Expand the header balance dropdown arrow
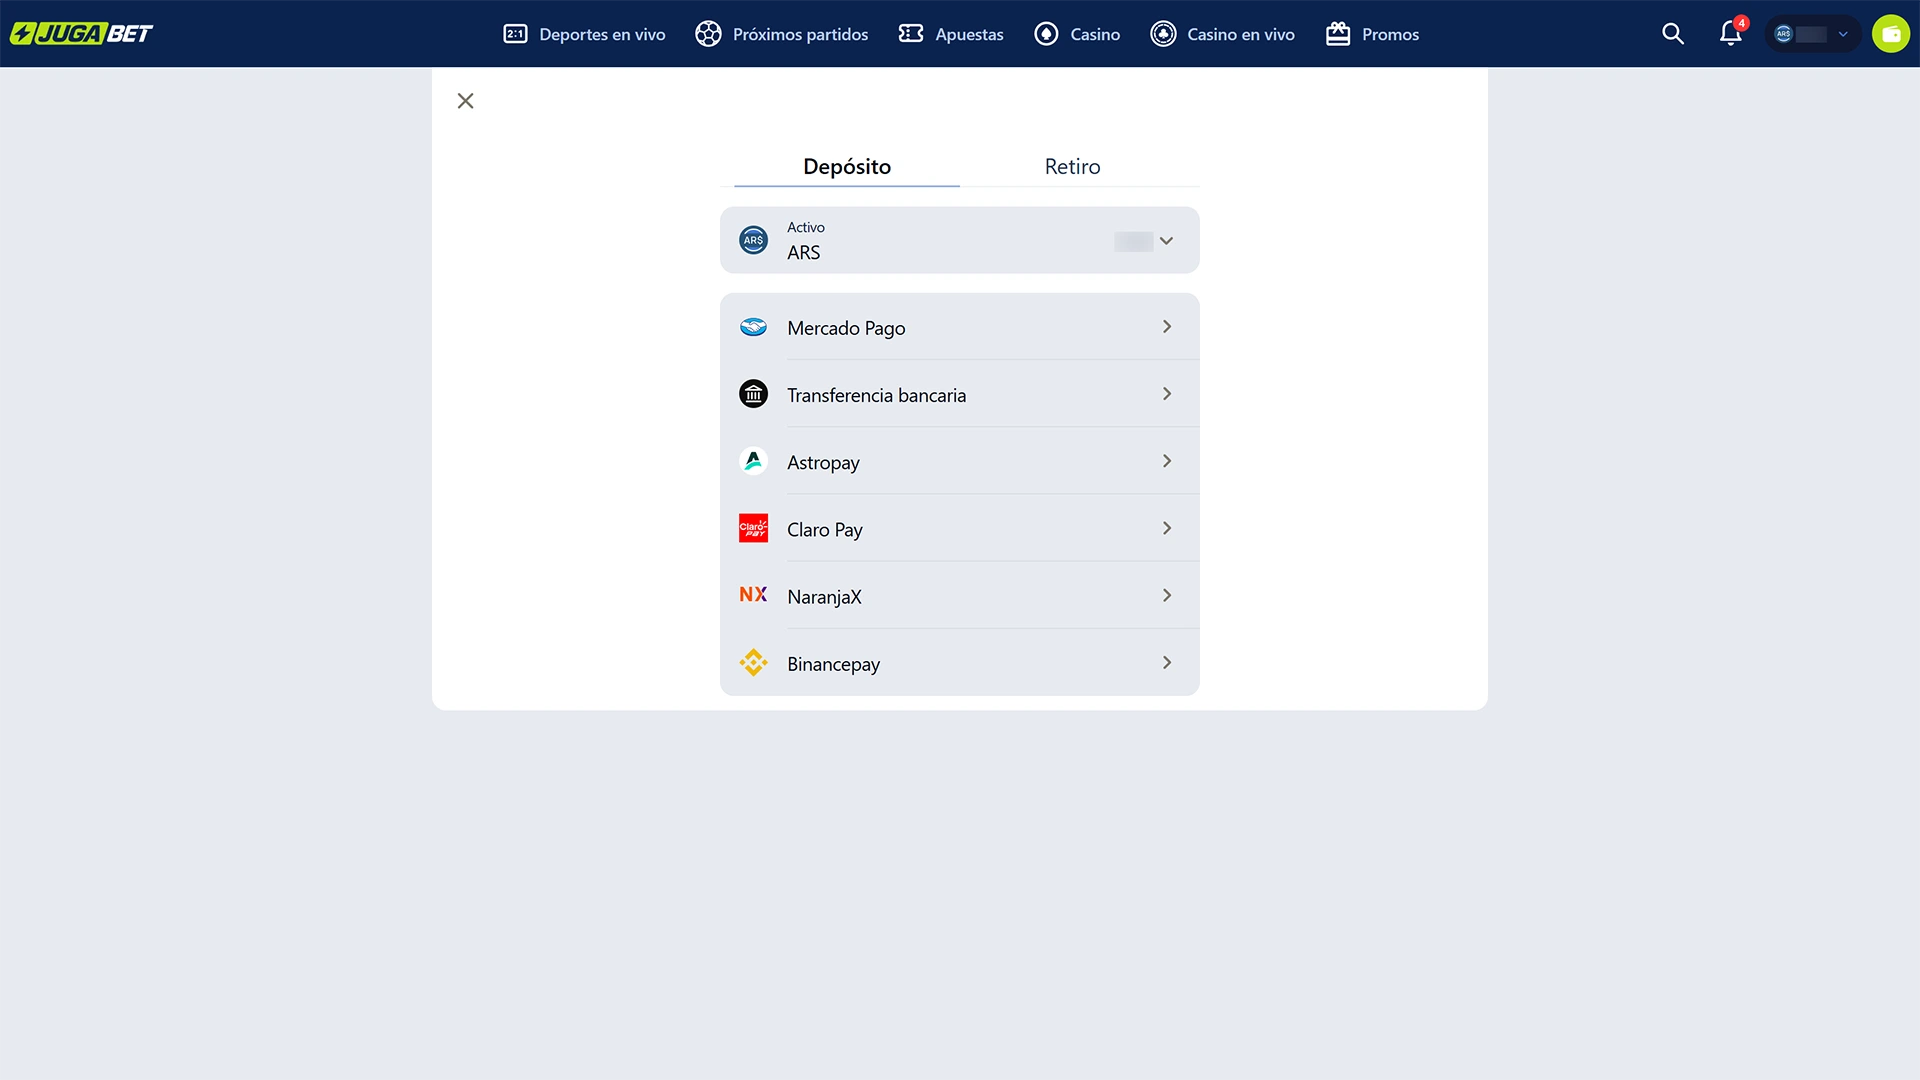Image resolution: width=1920 pixels, height=1080 pixels. click(x=1843, y=34)
